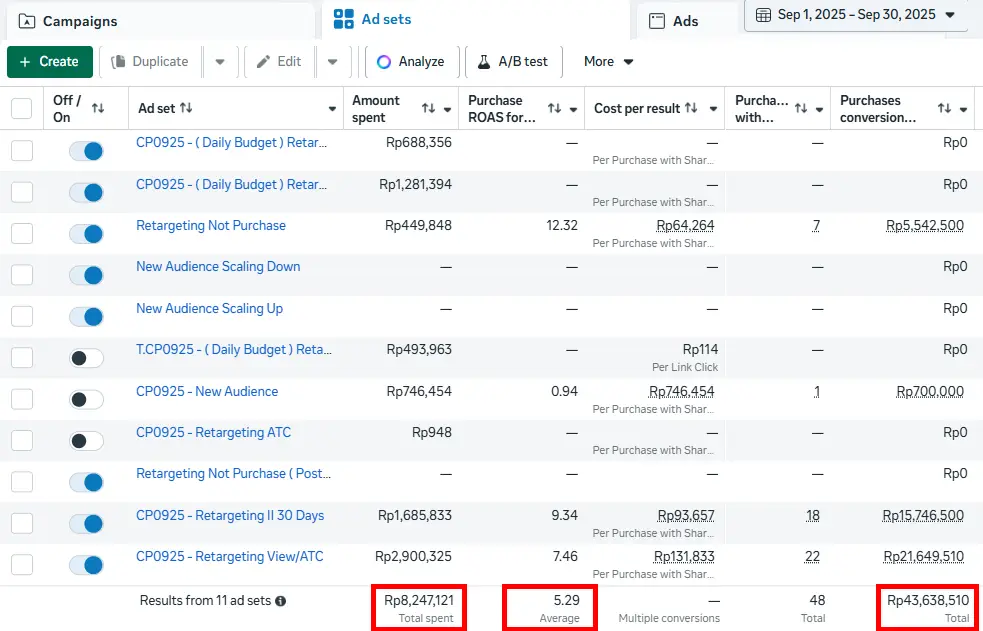The width and height of the screenshot is (983, 631).
Task: Click sort arrows next to Cost per result
Action: point(690,108)
